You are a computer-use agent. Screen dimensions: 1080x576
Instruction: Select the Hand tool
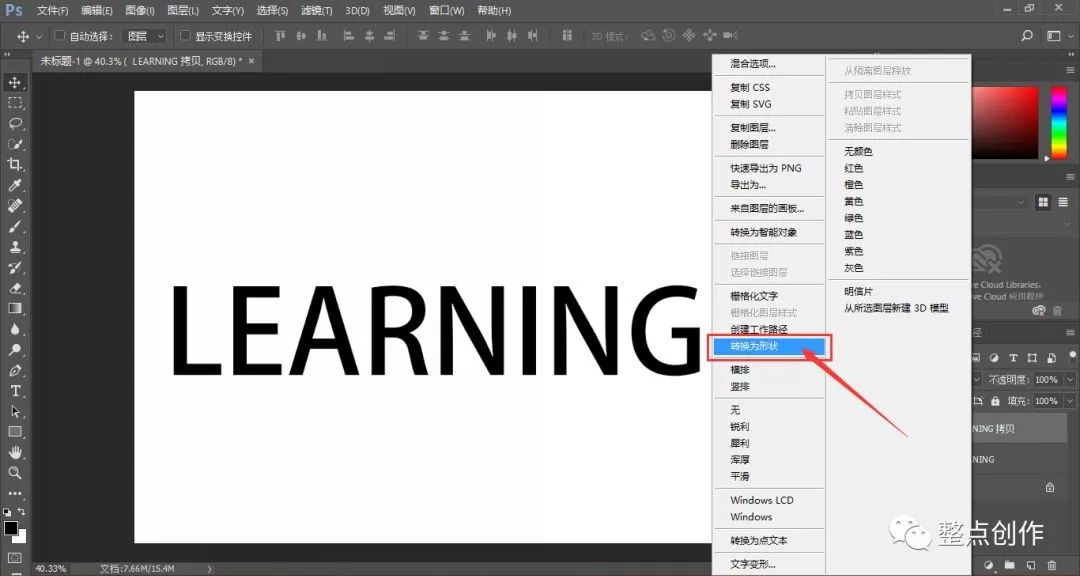pos(14,453)
